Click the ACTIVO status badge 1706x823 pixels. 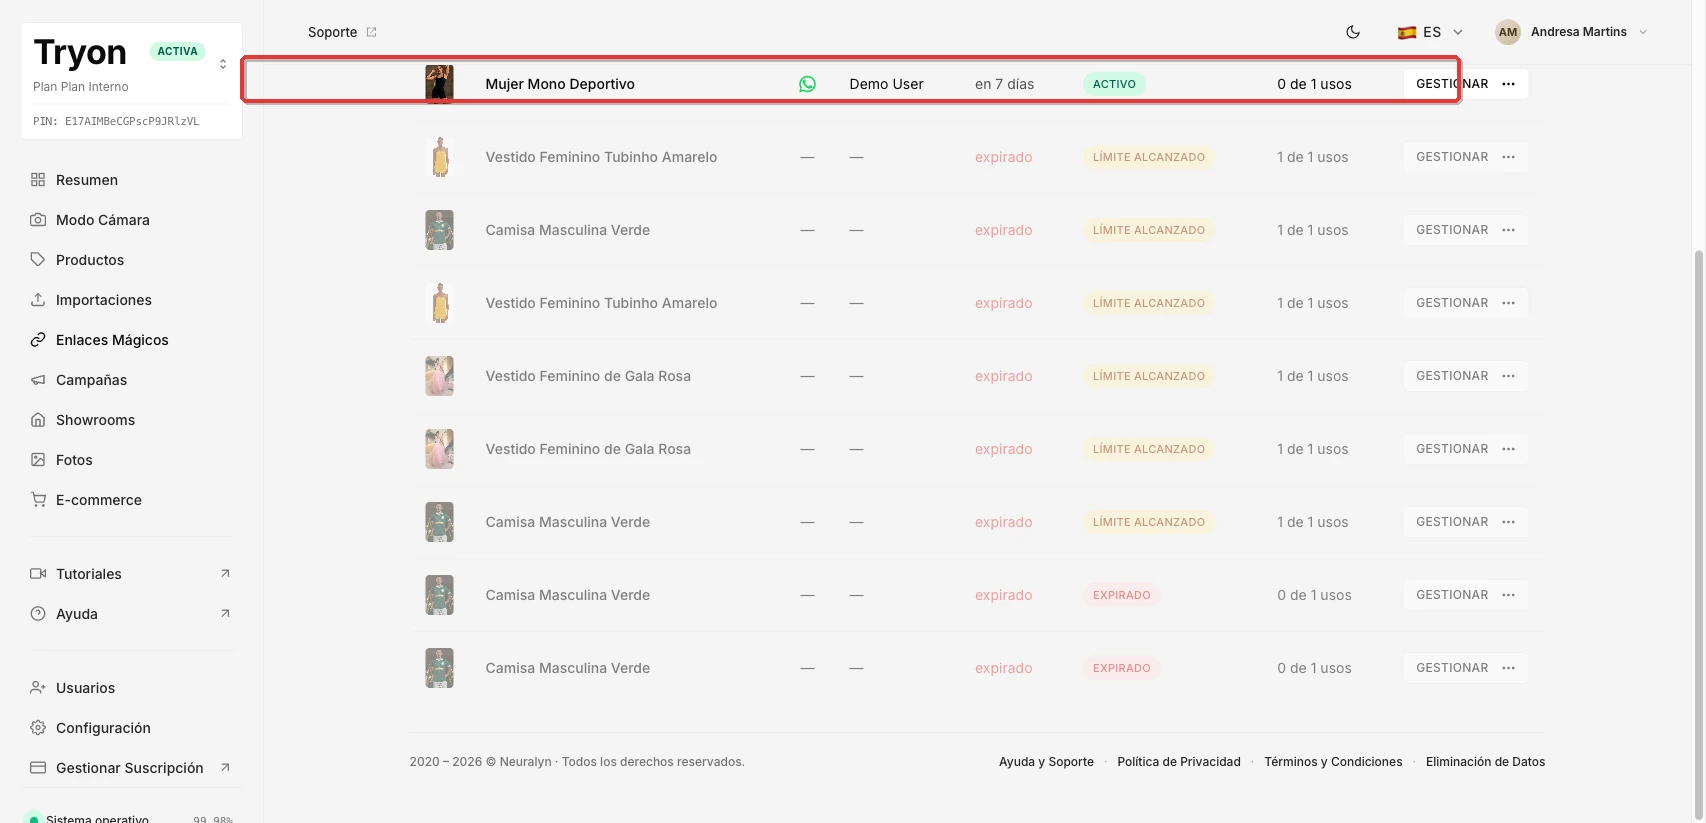click(x=1114, y=84)
